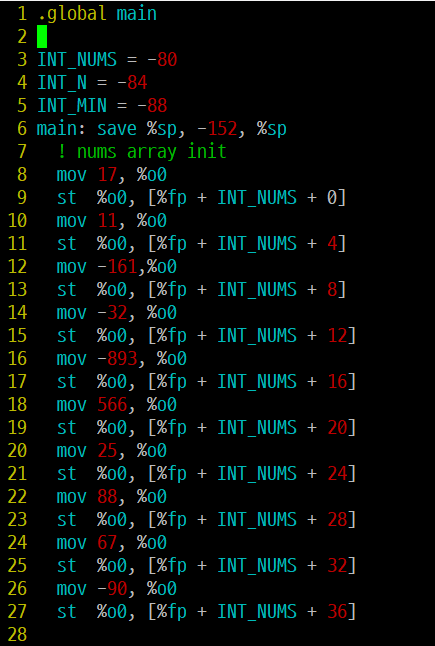Click 'mov -893, %o0' instruction

click(x=122, y=359)
